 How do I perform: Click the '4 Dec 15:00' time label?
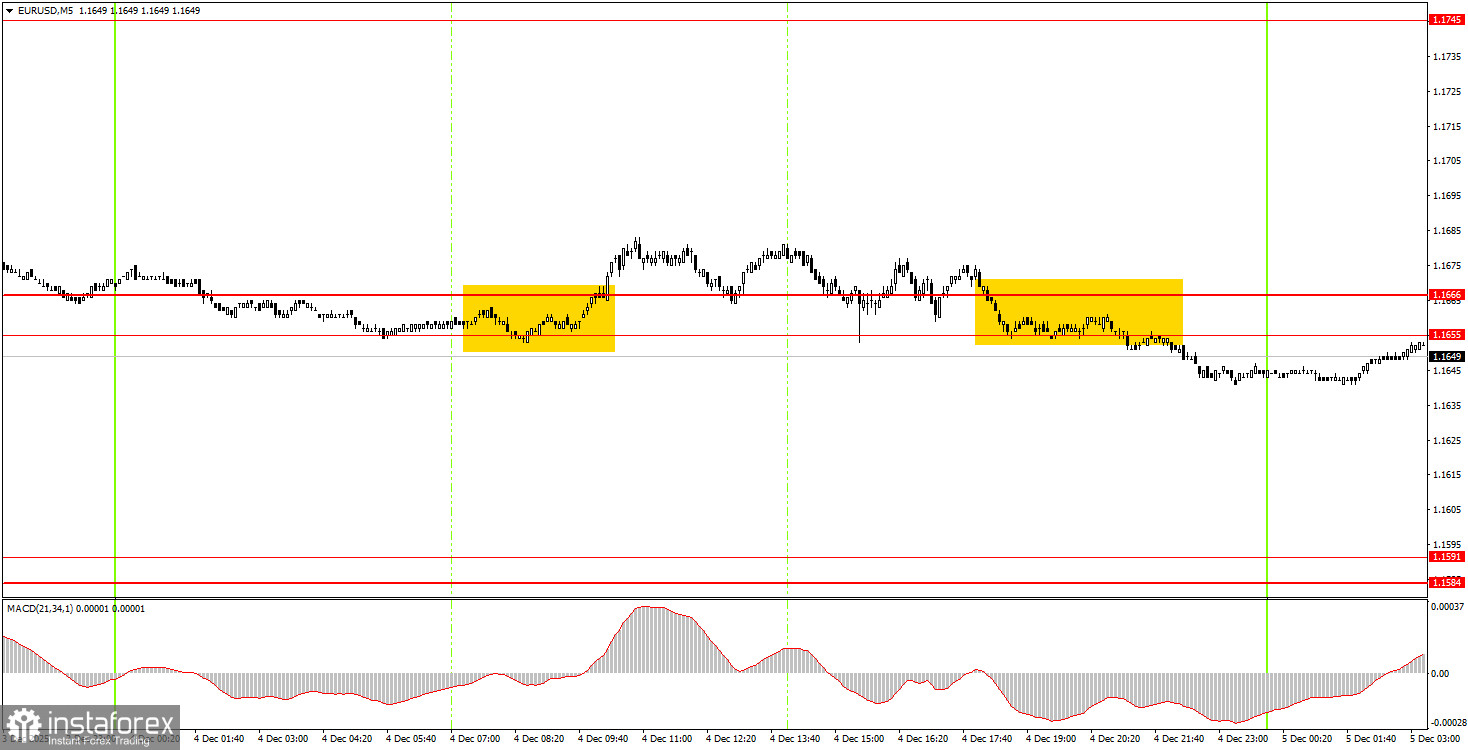pos(858,739)
